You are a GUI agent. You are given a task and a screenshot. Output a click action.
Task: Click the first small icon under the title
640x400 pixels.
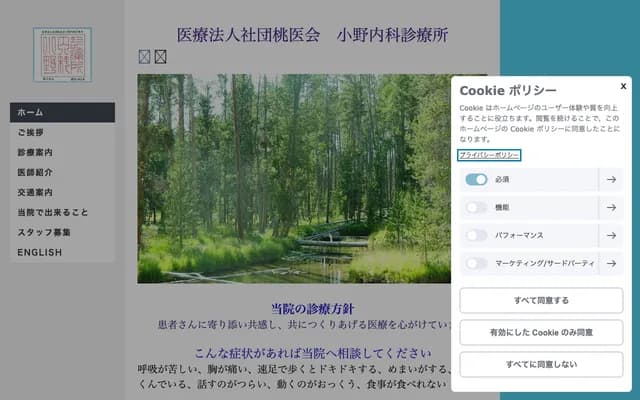(144, 57)
